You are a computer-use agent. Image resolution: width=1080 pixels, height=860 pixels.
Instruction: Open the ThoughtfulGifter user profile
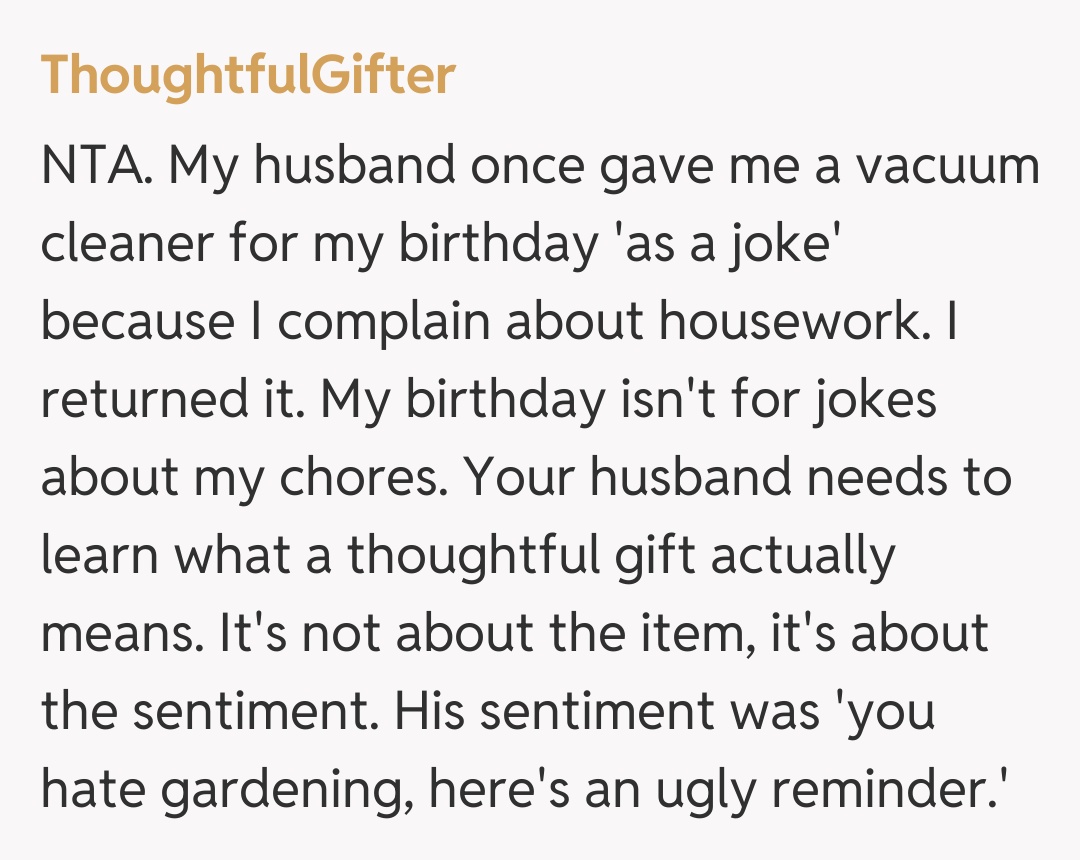point(248,76)
